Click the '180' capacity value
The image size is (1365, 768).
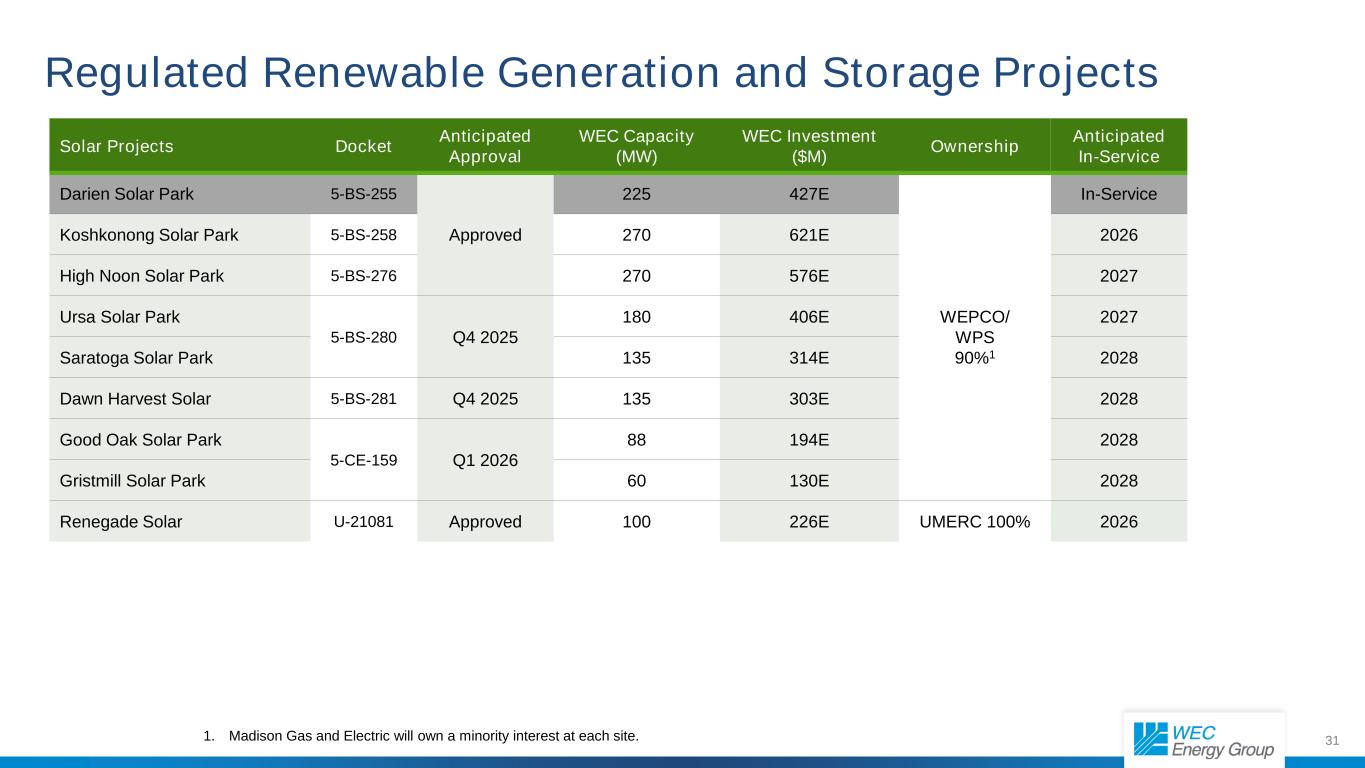(636, 317)
